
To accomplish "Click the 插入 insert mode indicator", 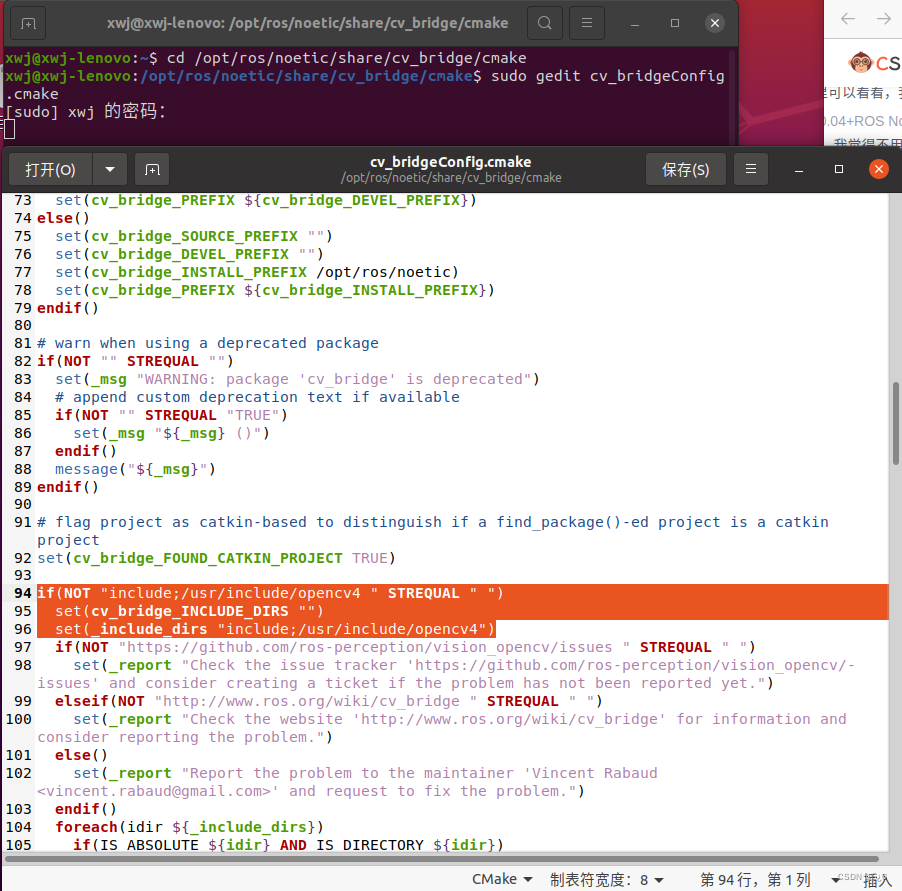I will [x=878, y=880].
